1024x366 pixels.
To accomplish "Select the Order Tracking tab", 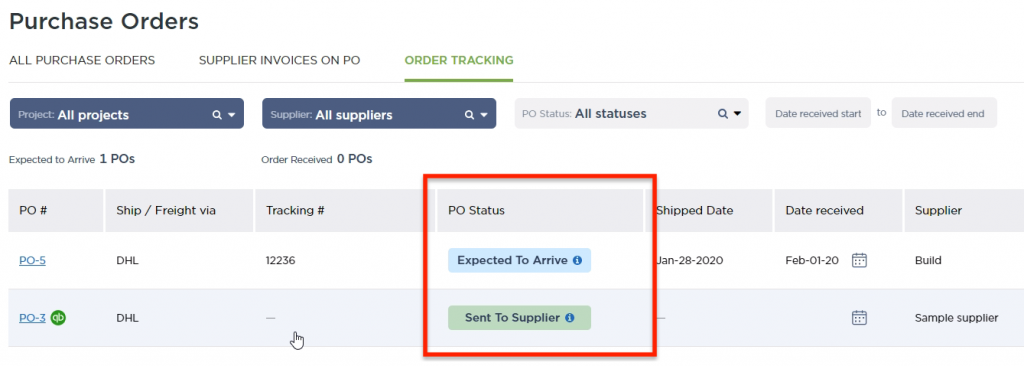I will [x=459, y=60].
